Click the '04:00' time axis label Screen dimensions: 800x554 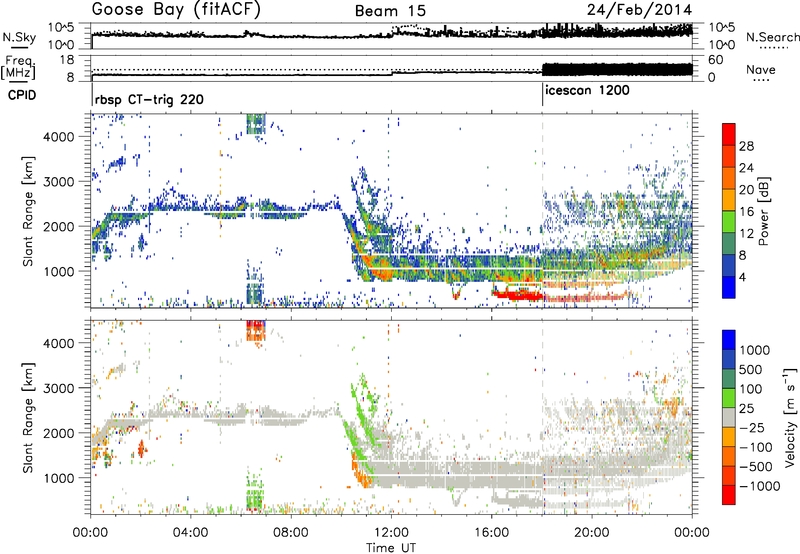pyautogui.click(x=191, y=532)
